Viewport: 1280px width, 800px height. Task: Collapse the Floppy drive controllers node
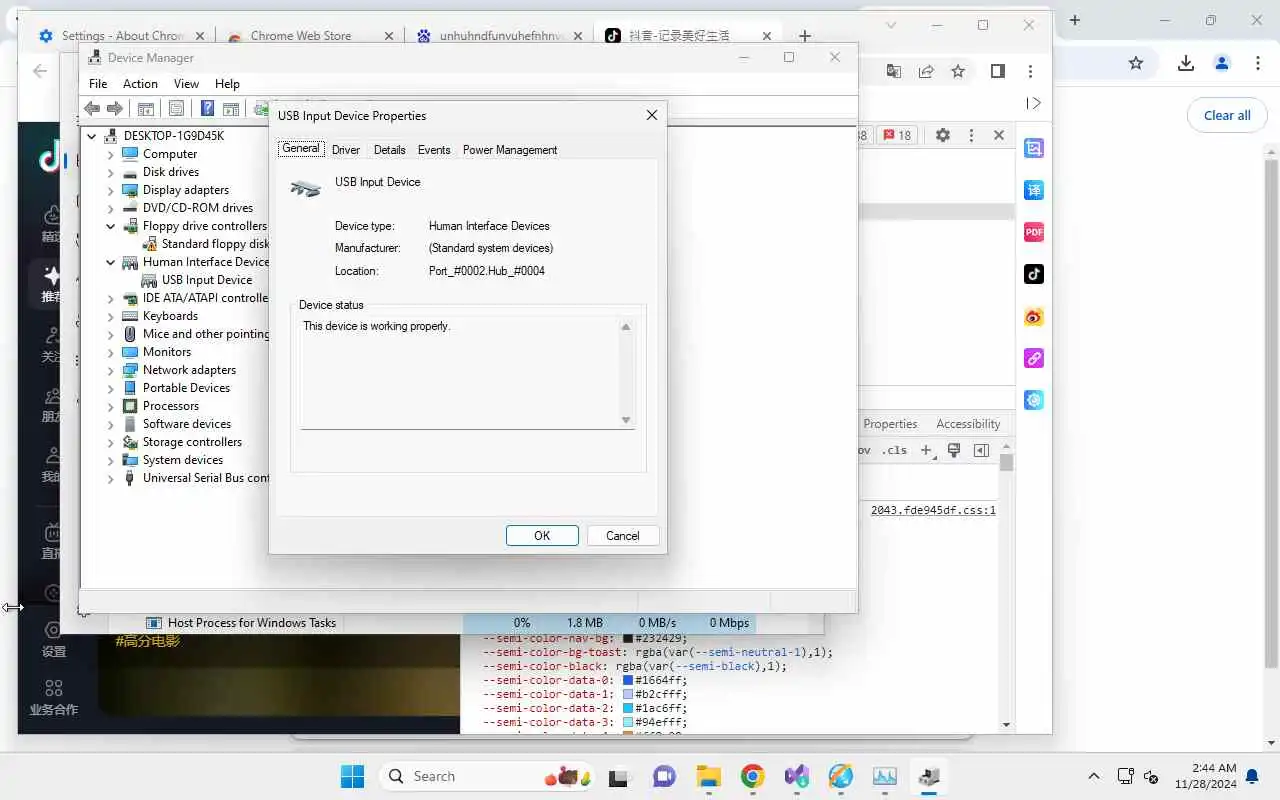(x=111, y=226)
